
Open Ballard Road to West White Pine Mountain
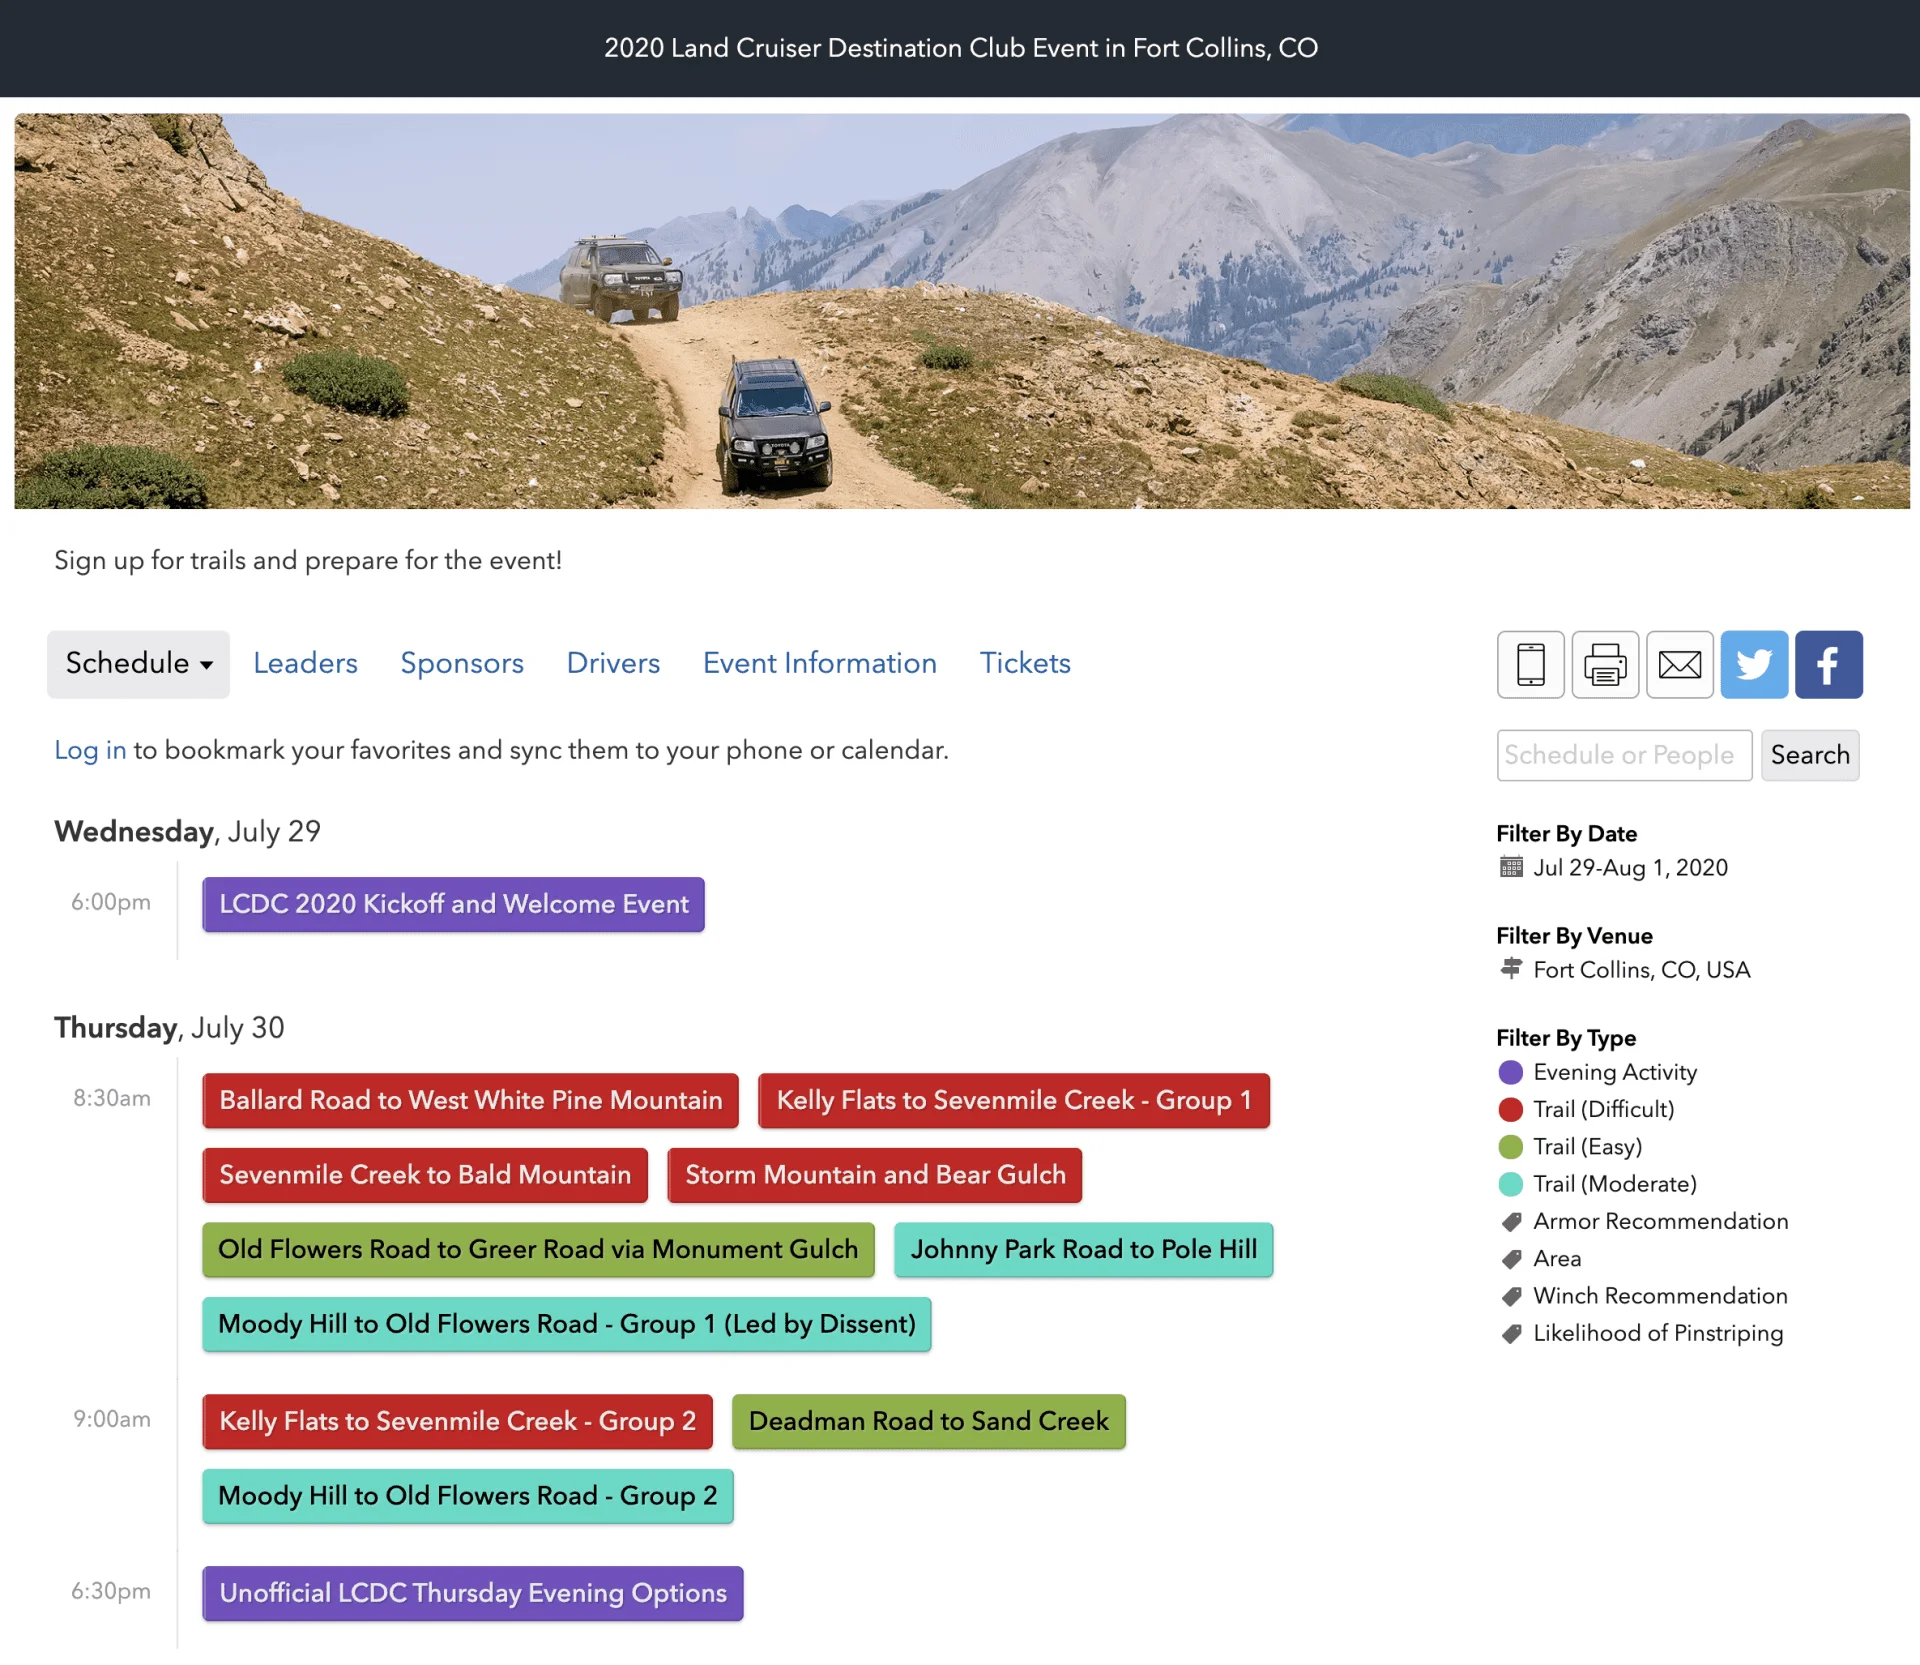pyautogui.click(x=470, y=1100)
